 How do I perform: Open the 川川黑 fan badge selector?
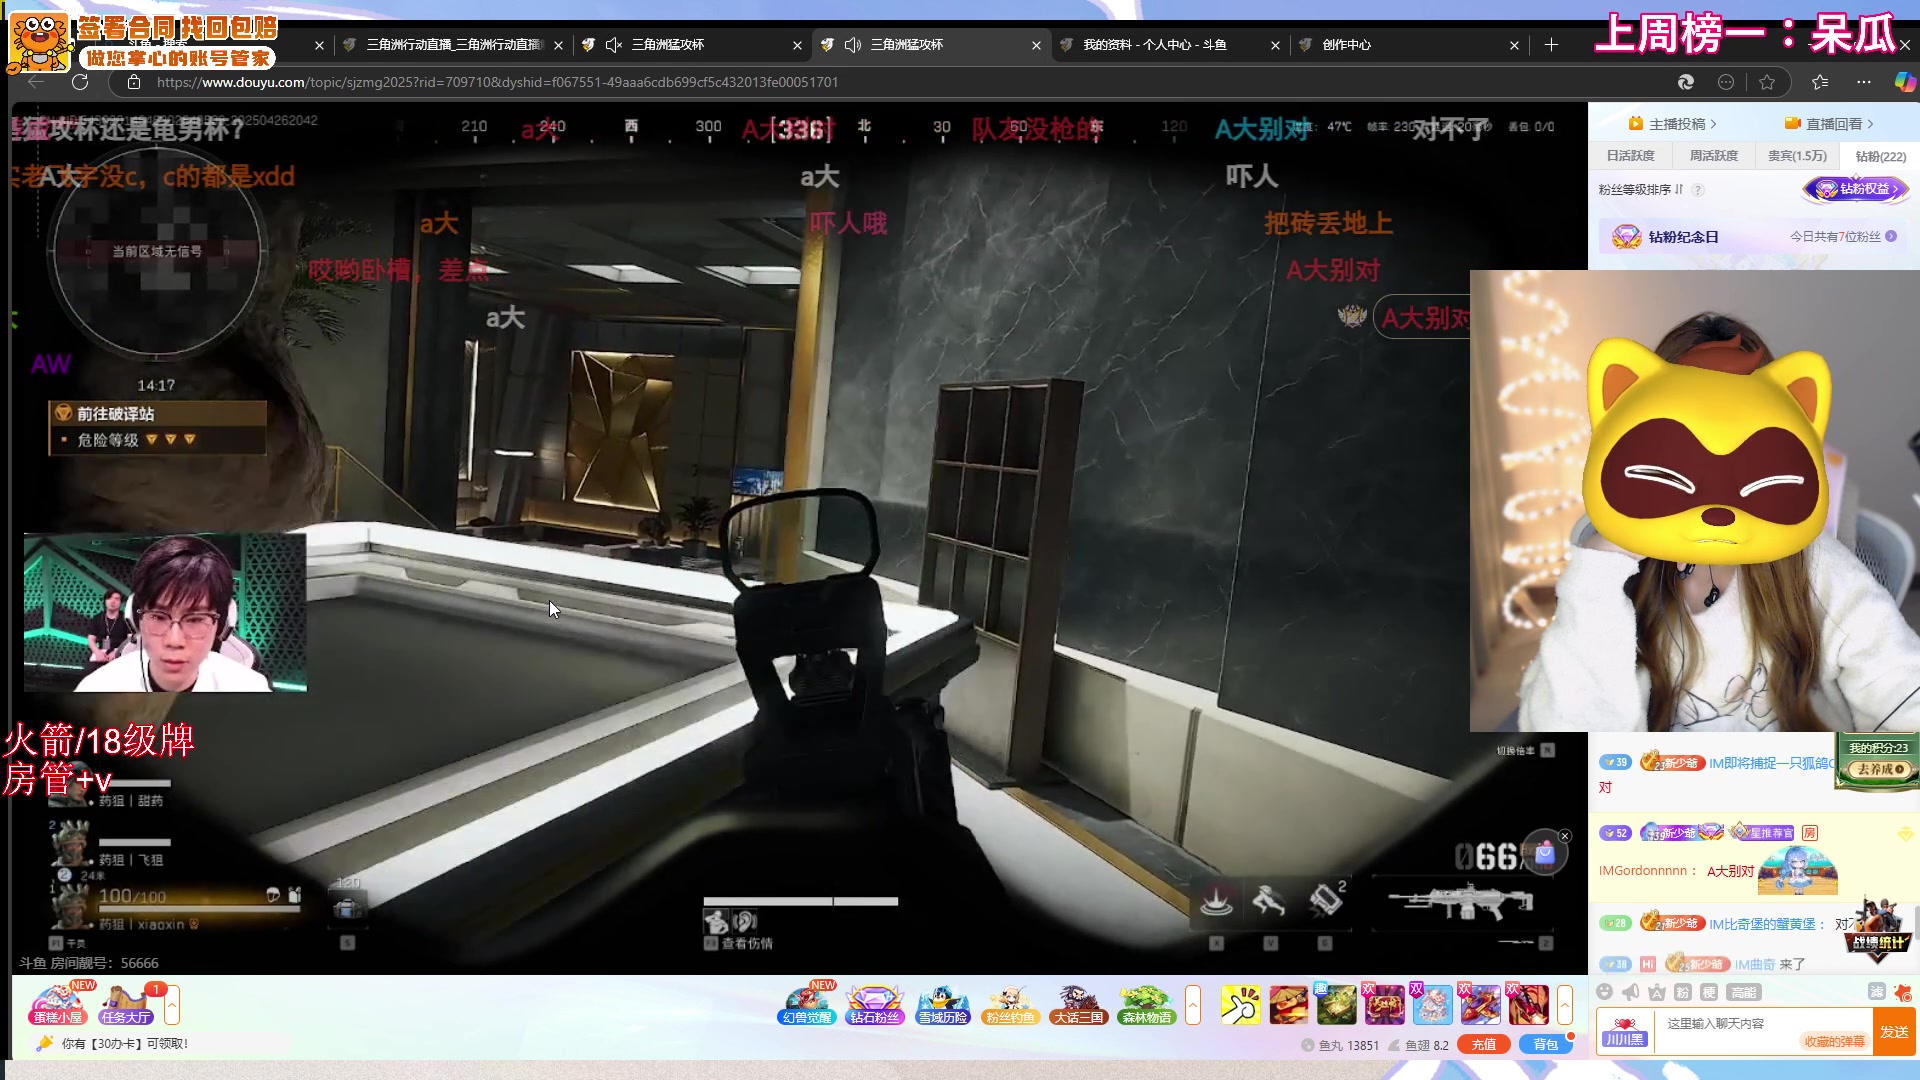1625,1031
